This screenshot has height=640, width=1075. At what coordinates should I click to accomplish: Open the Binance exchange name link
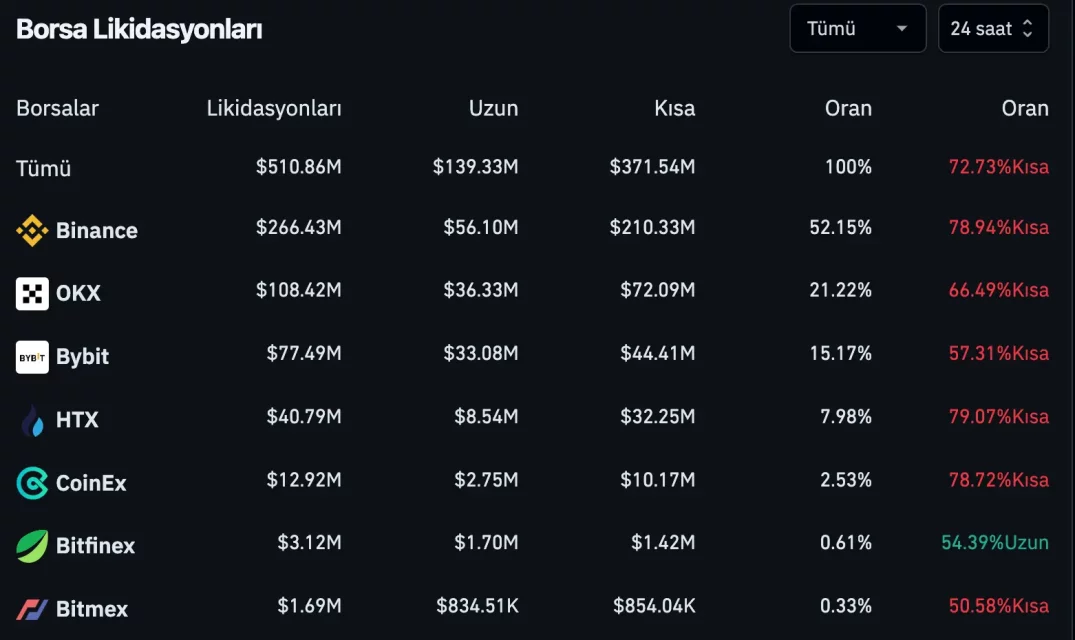[97, 231]
